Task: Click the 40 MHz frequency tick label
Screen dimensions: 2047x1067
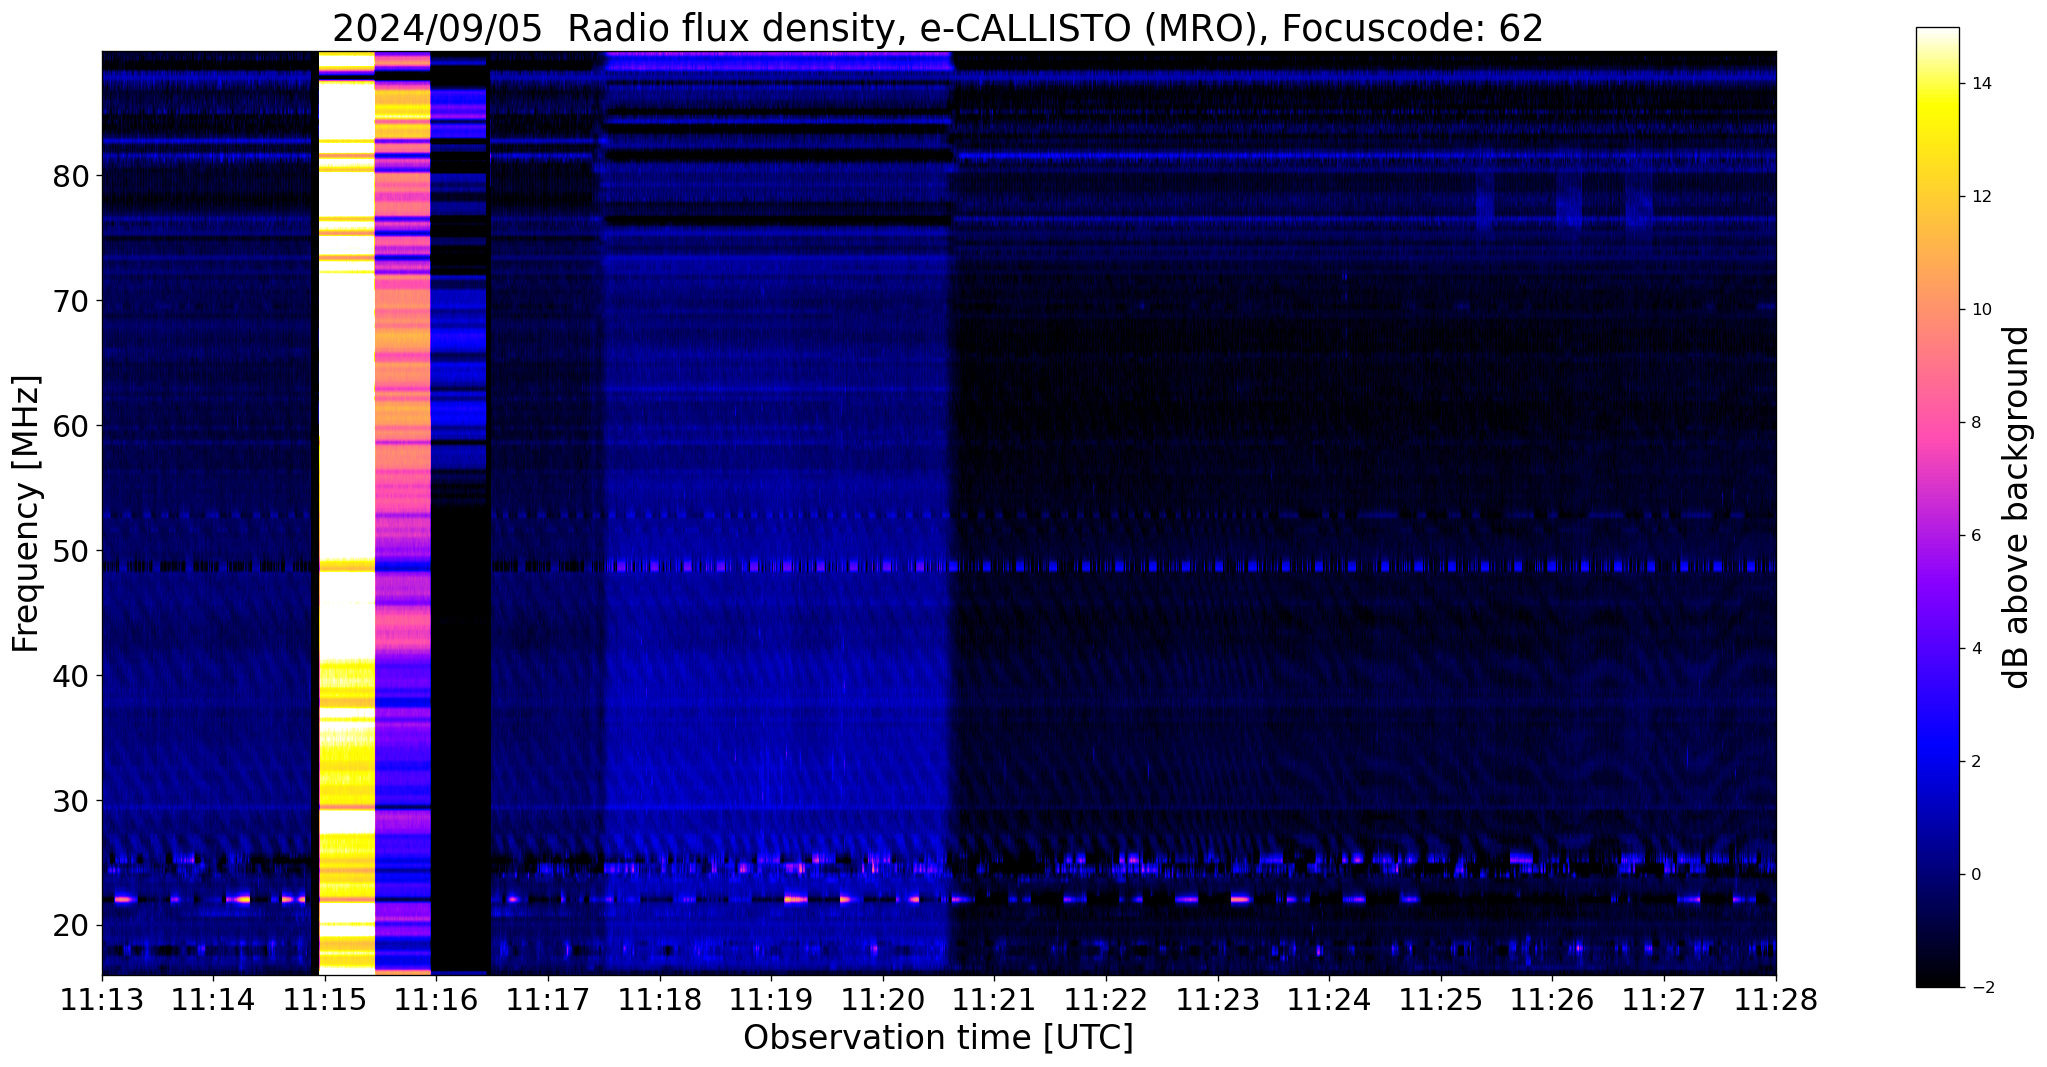Action: click(x=70, y=676)
